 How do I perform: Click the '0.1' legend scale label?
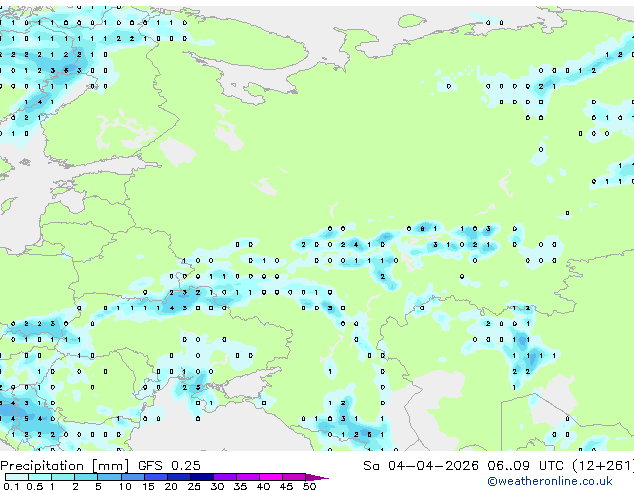coord(11,486)
